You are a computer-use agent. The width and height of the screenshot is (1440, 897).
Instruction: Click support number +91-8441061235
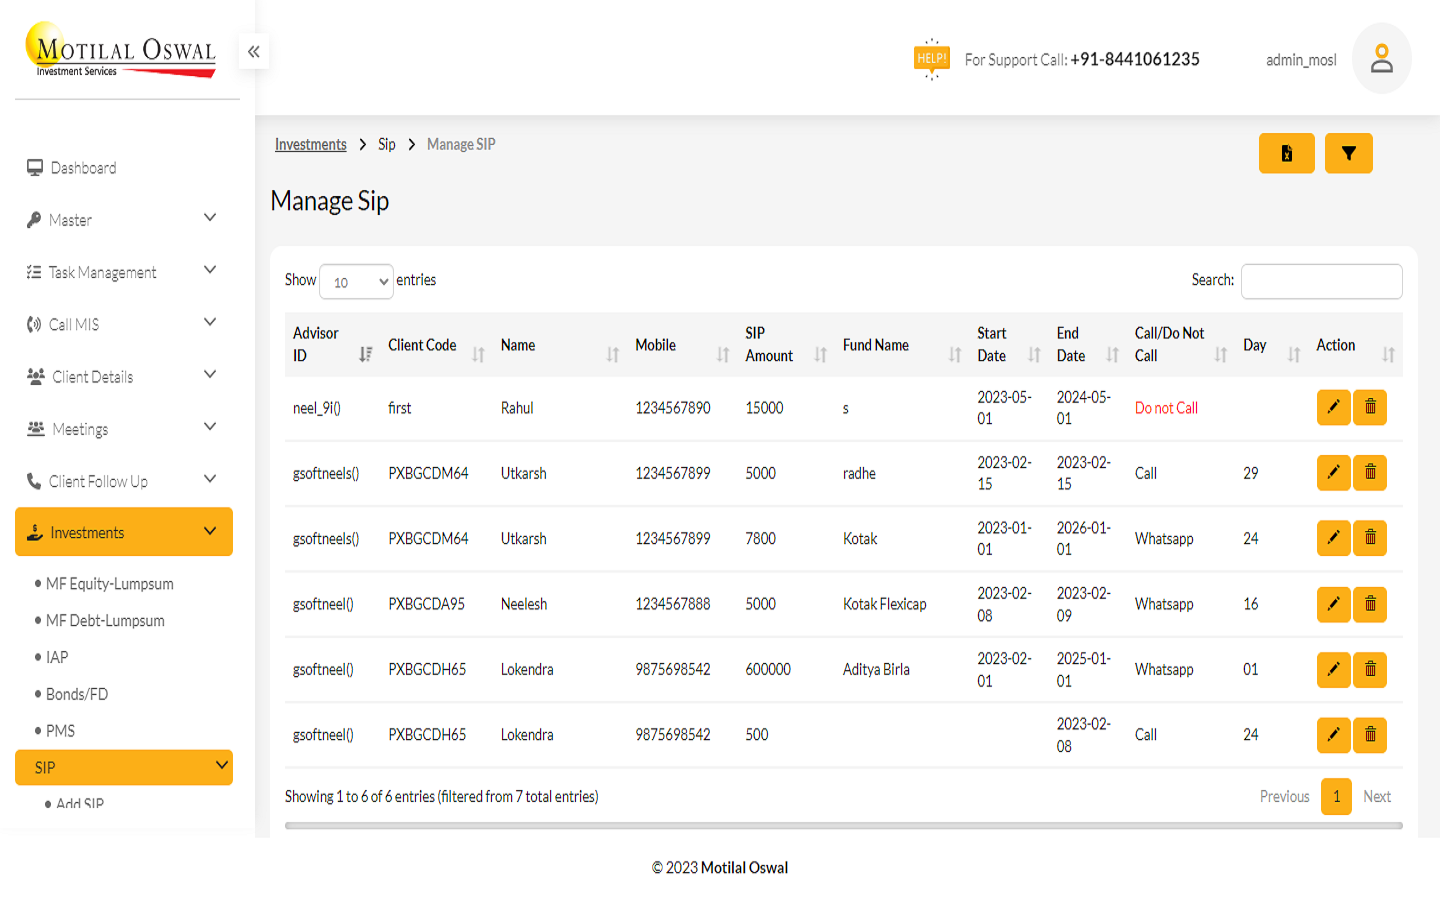[1135, 59]
